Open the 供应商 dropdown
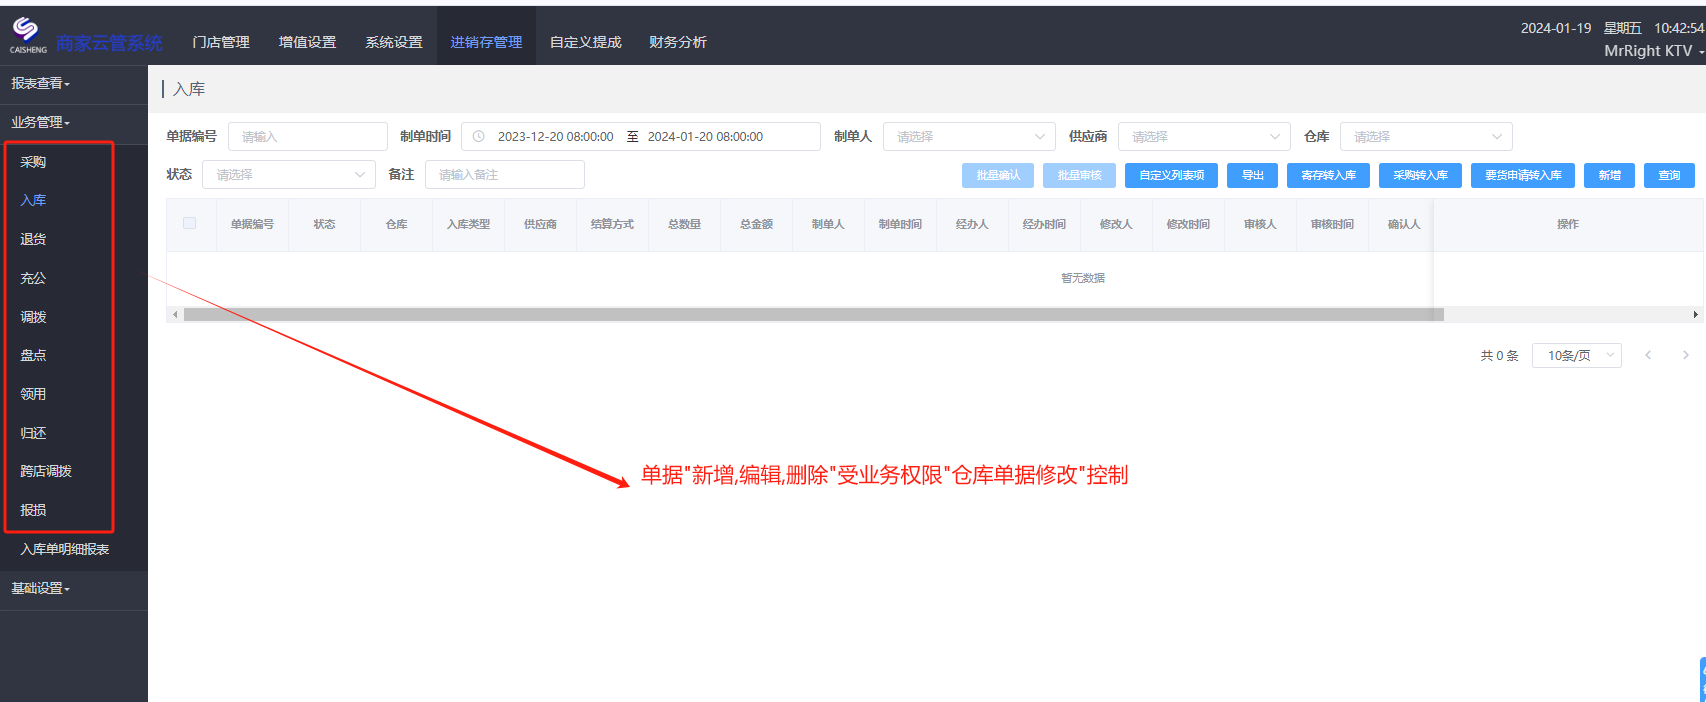The height and width of the screenshot is (702, 1706). click(1204, 137)
